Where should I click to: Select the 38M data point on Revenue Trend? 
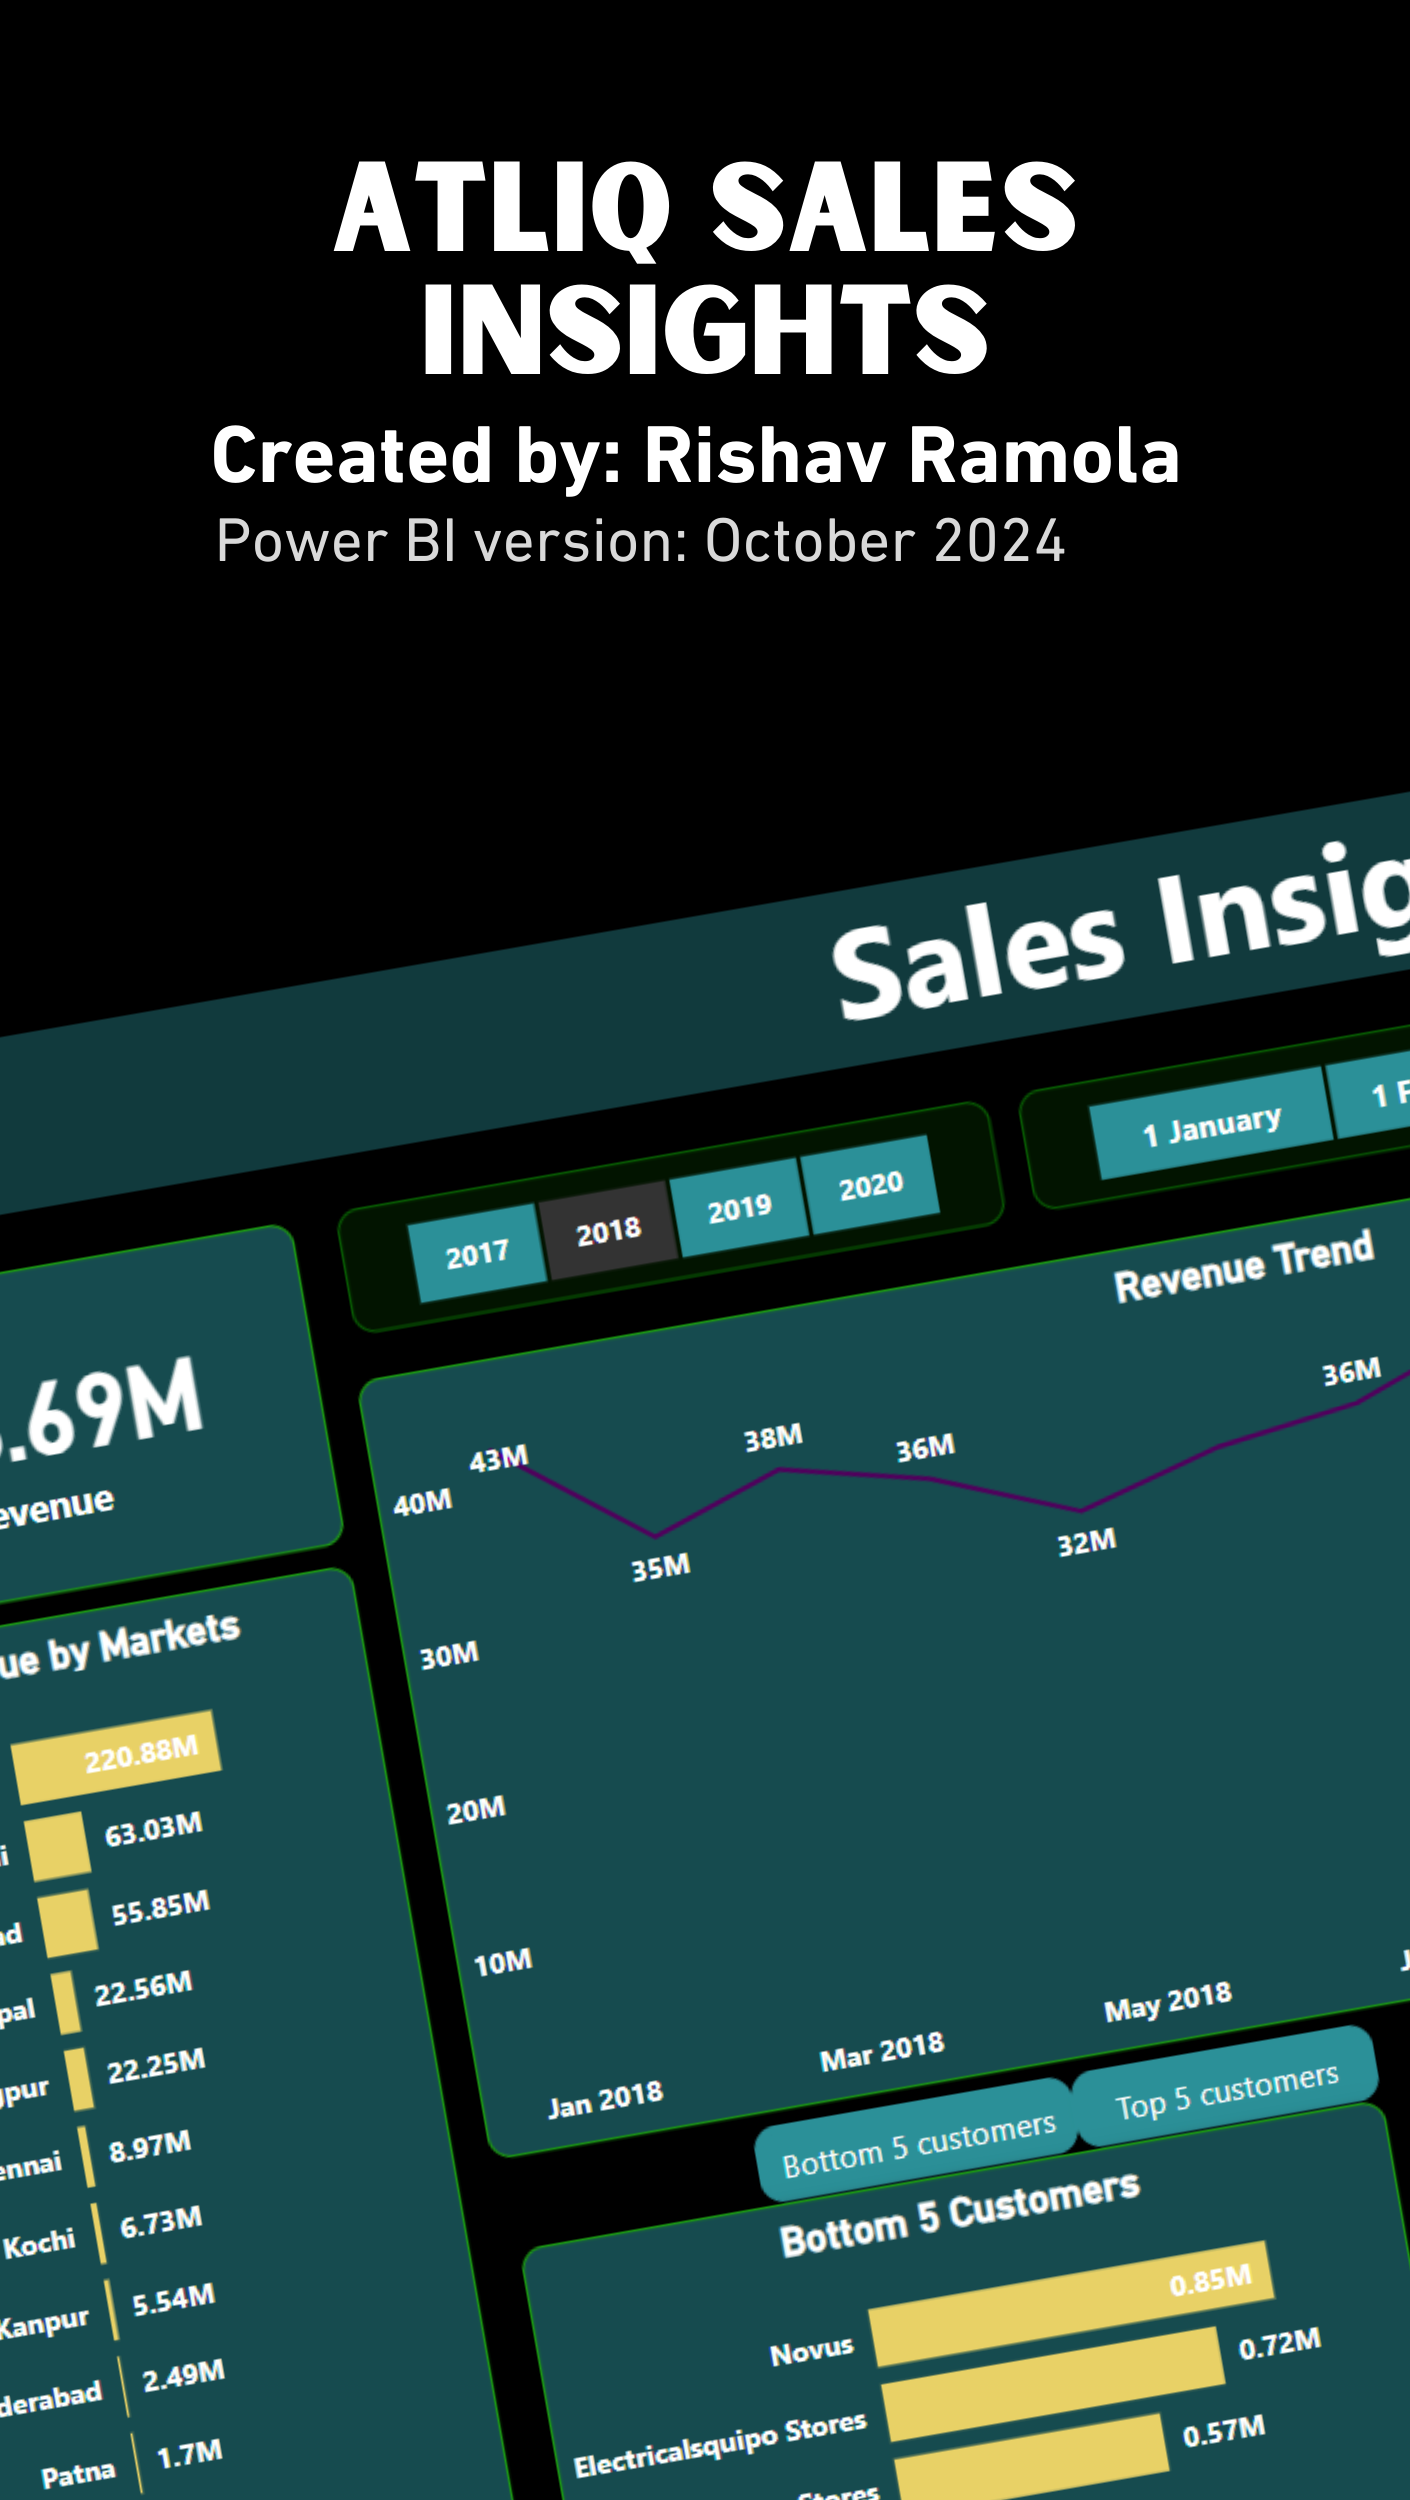click(781, 1469)
